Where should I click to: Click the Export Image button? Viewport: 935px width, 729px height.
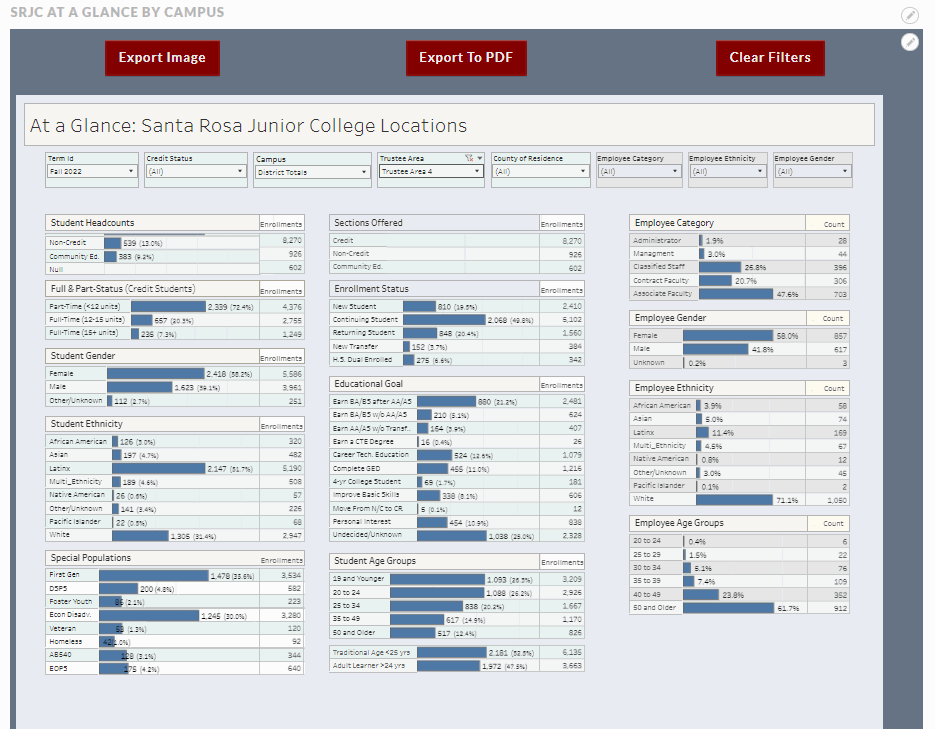[162, 58]
